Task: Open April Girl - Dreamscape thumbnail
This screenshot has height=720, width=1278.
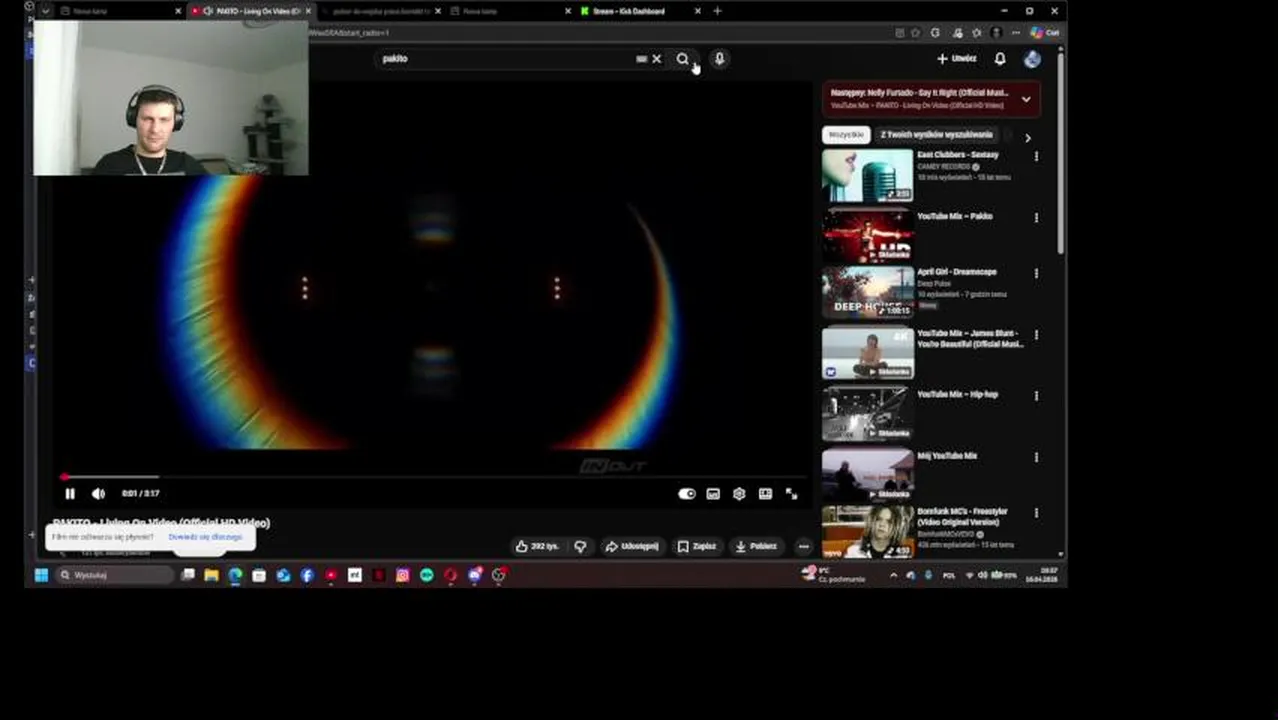Action: coord(868,292)
